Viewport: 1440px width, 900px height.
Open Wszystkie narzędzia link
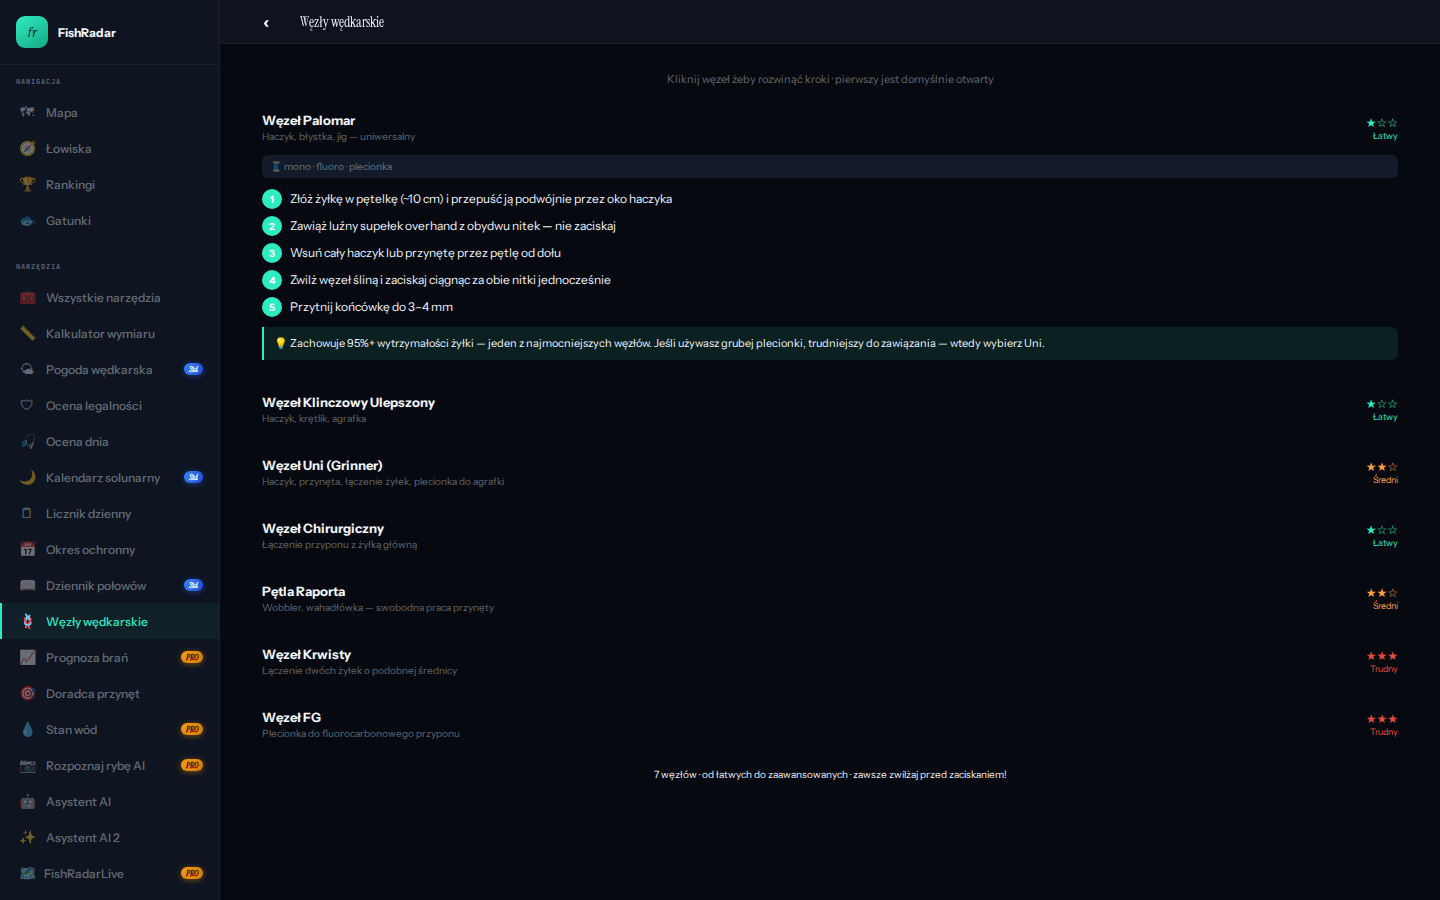click(103, 298)
